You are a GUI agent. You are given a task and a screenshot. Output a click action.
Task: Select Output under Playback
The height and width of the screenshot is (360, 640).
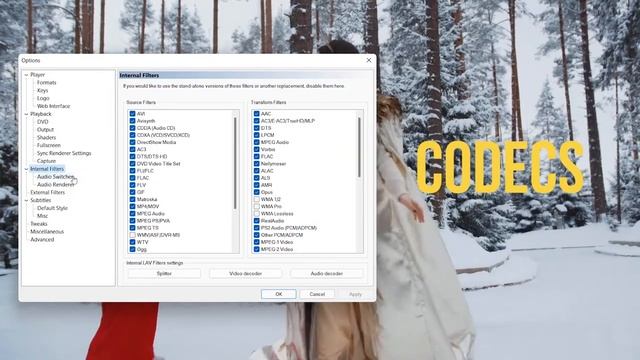tap(45, 130)
